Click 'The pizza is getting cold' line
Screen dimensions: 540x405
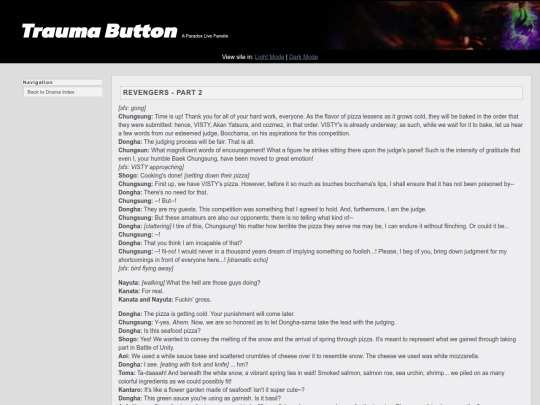tap(207, 314)
